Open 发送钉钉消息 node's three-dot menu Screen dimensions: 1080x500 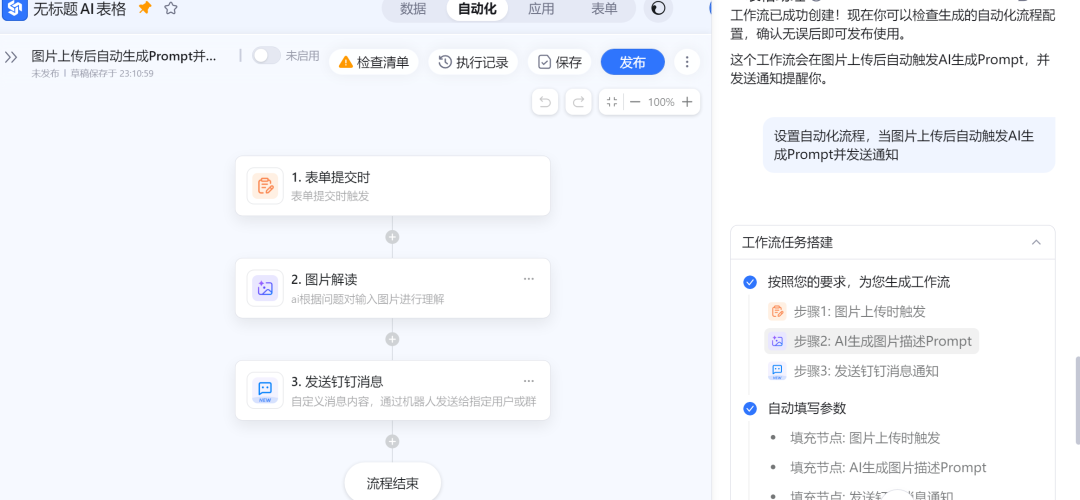529,381
